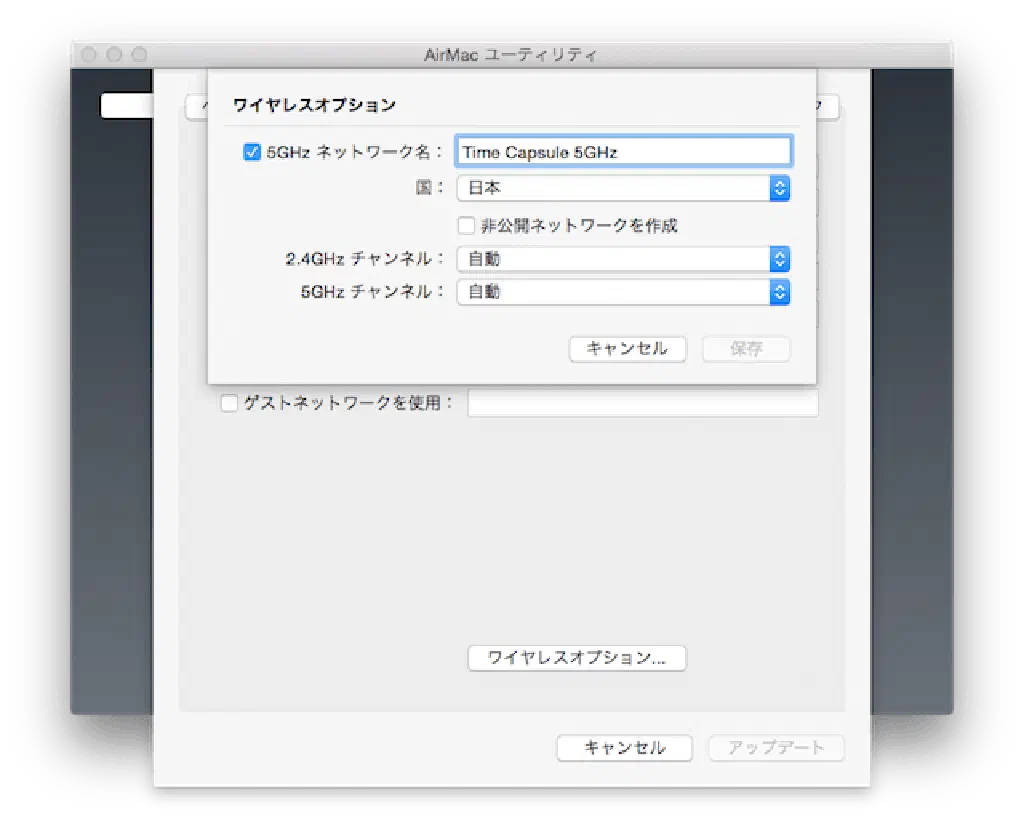
Task: Open the 国 country dropdown showing 日本
Action: [623, 188]
